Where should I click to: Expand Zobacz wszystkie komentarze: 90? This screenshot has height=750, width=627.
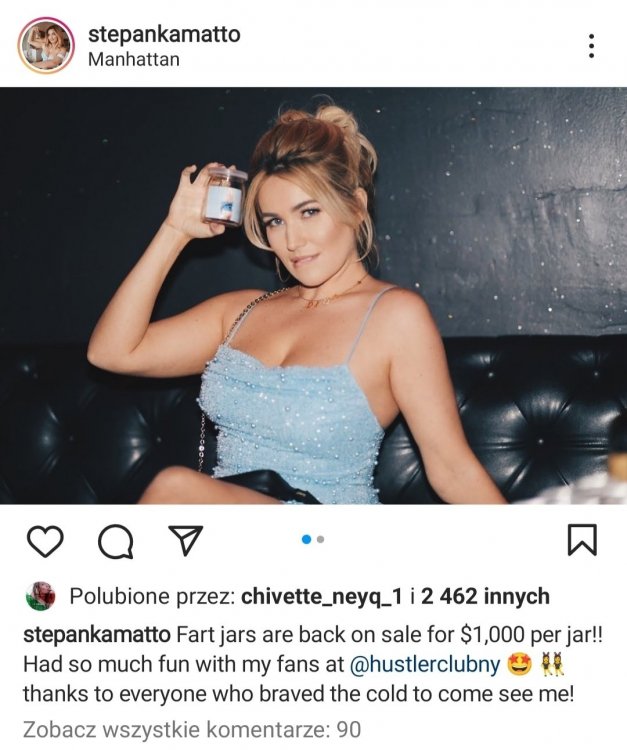point(192,730)
